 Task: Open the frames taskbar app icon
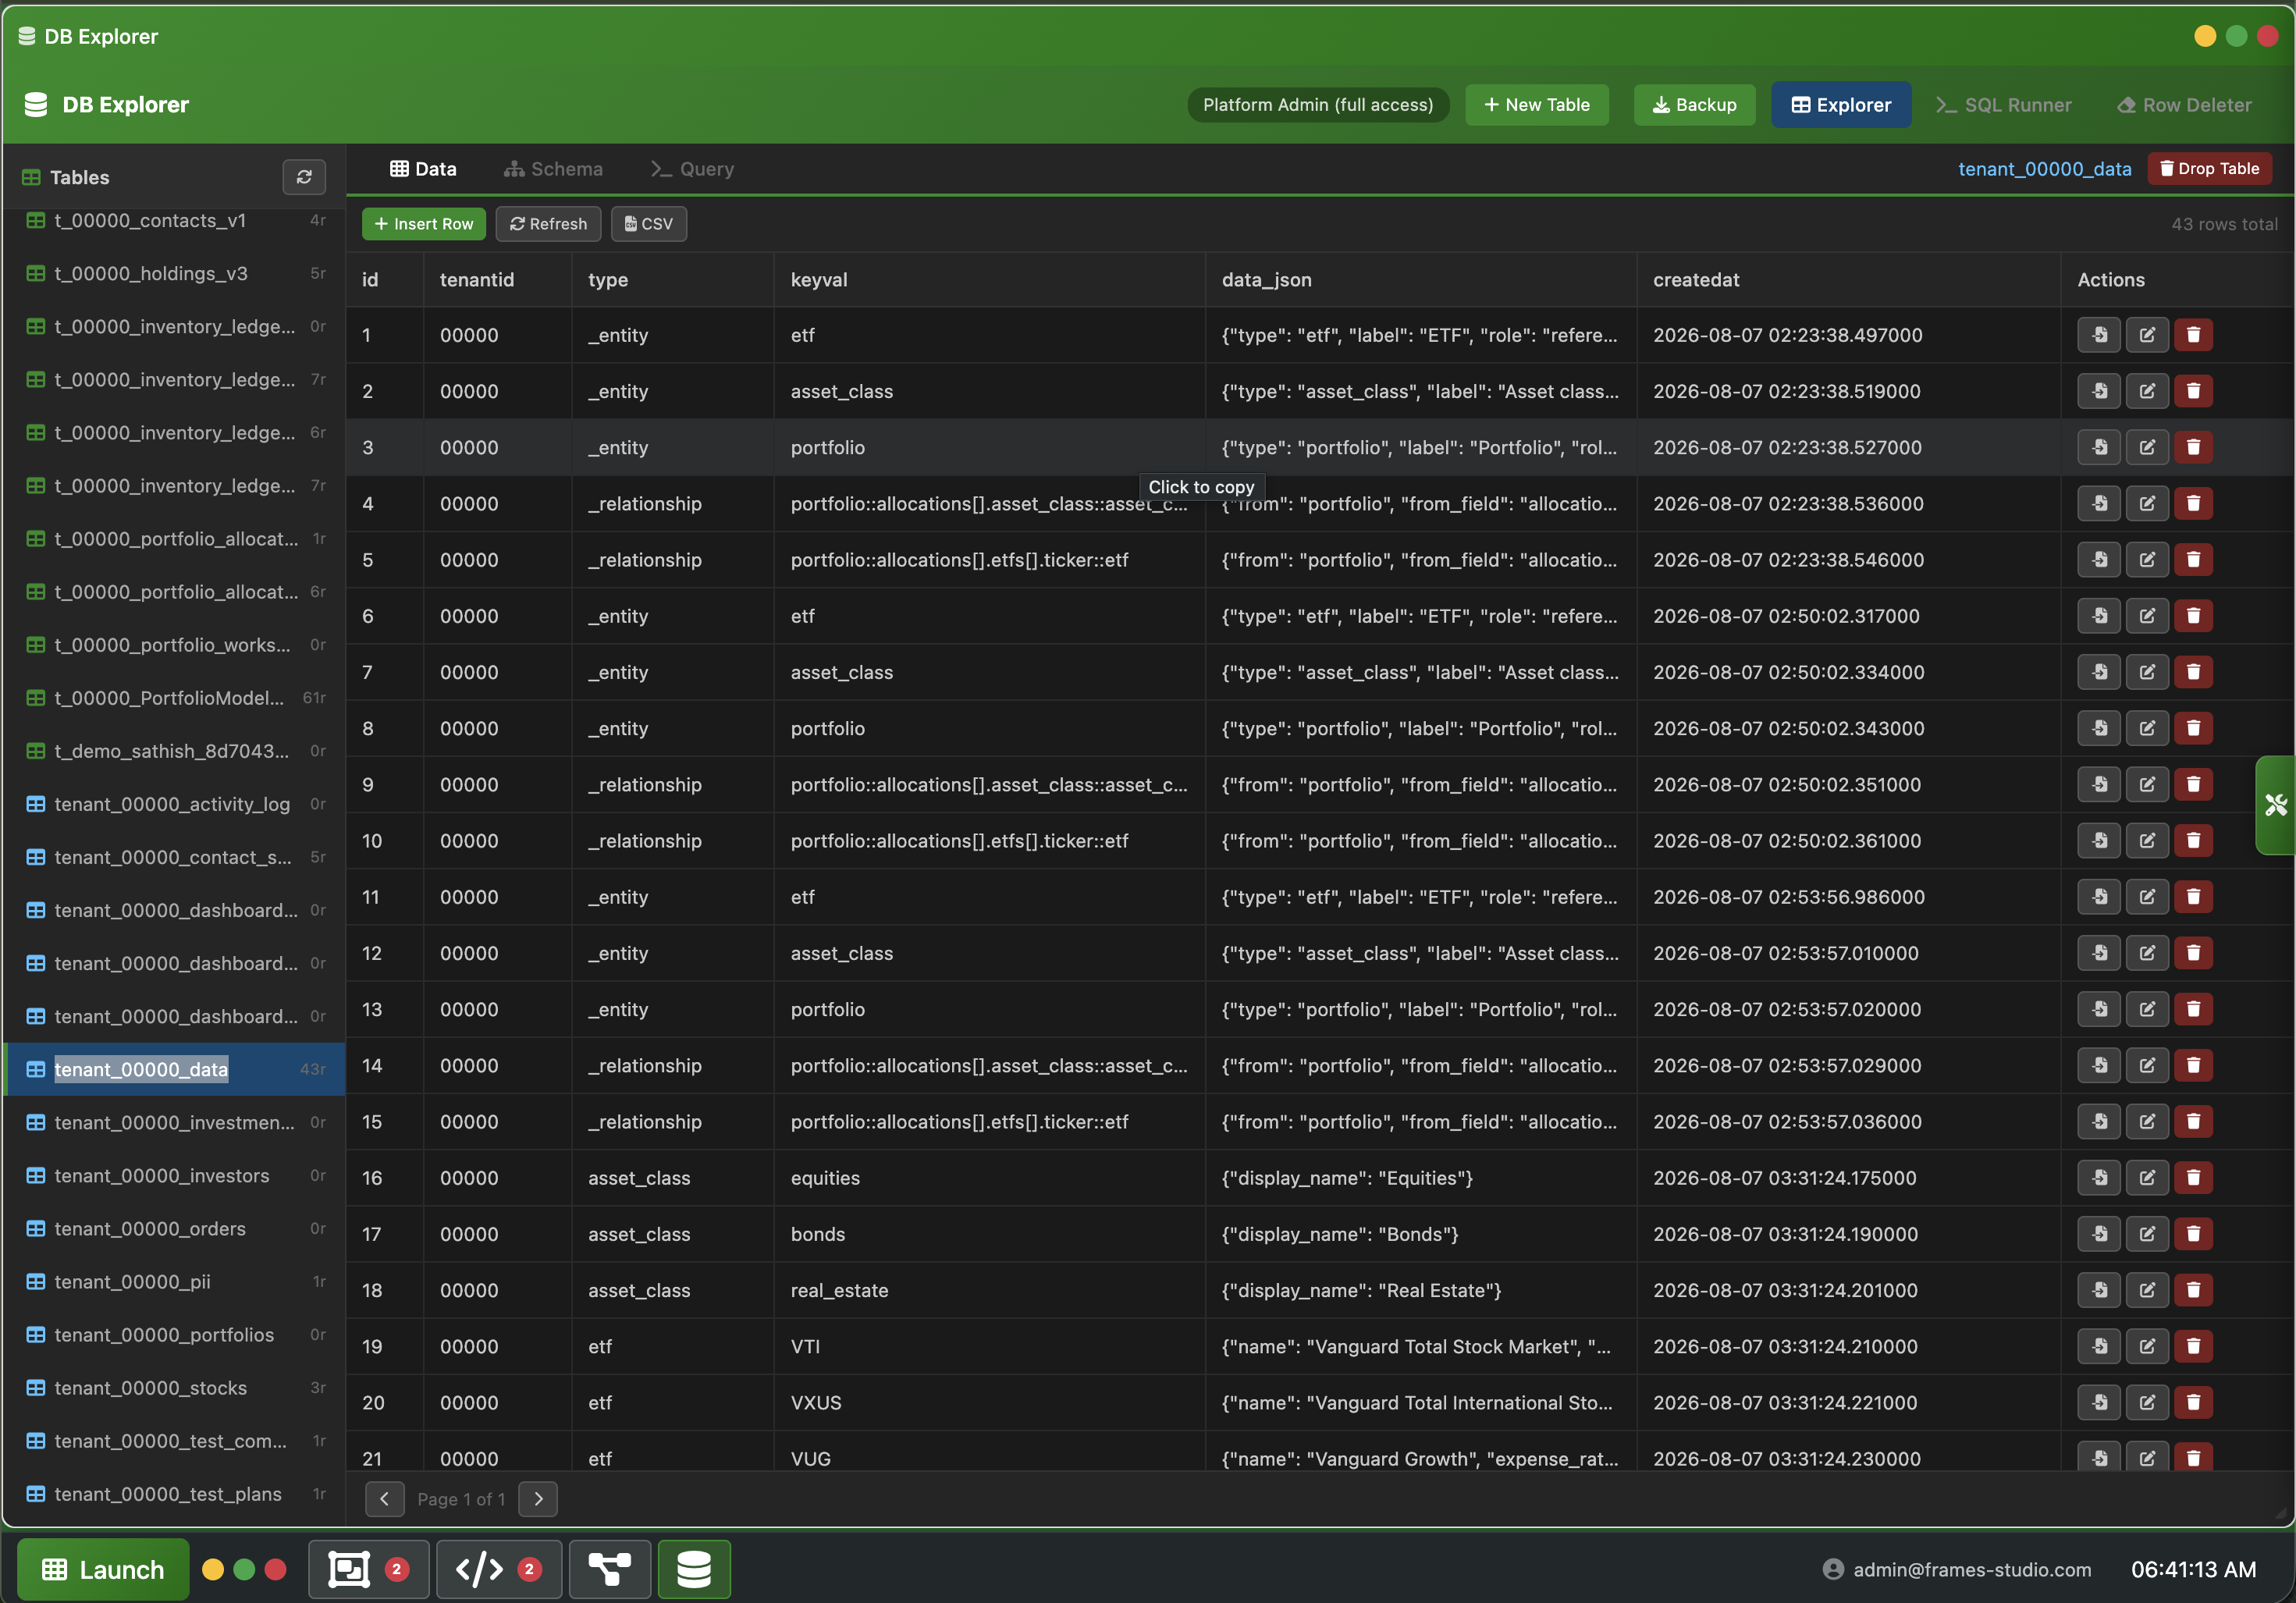(368, 1569)
